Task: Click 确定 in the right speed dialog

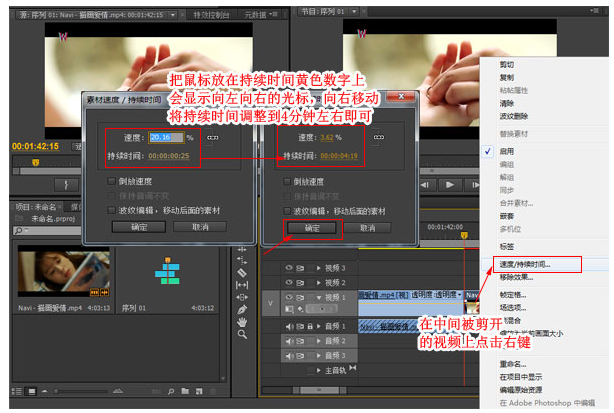Action: tap(312, 228)
